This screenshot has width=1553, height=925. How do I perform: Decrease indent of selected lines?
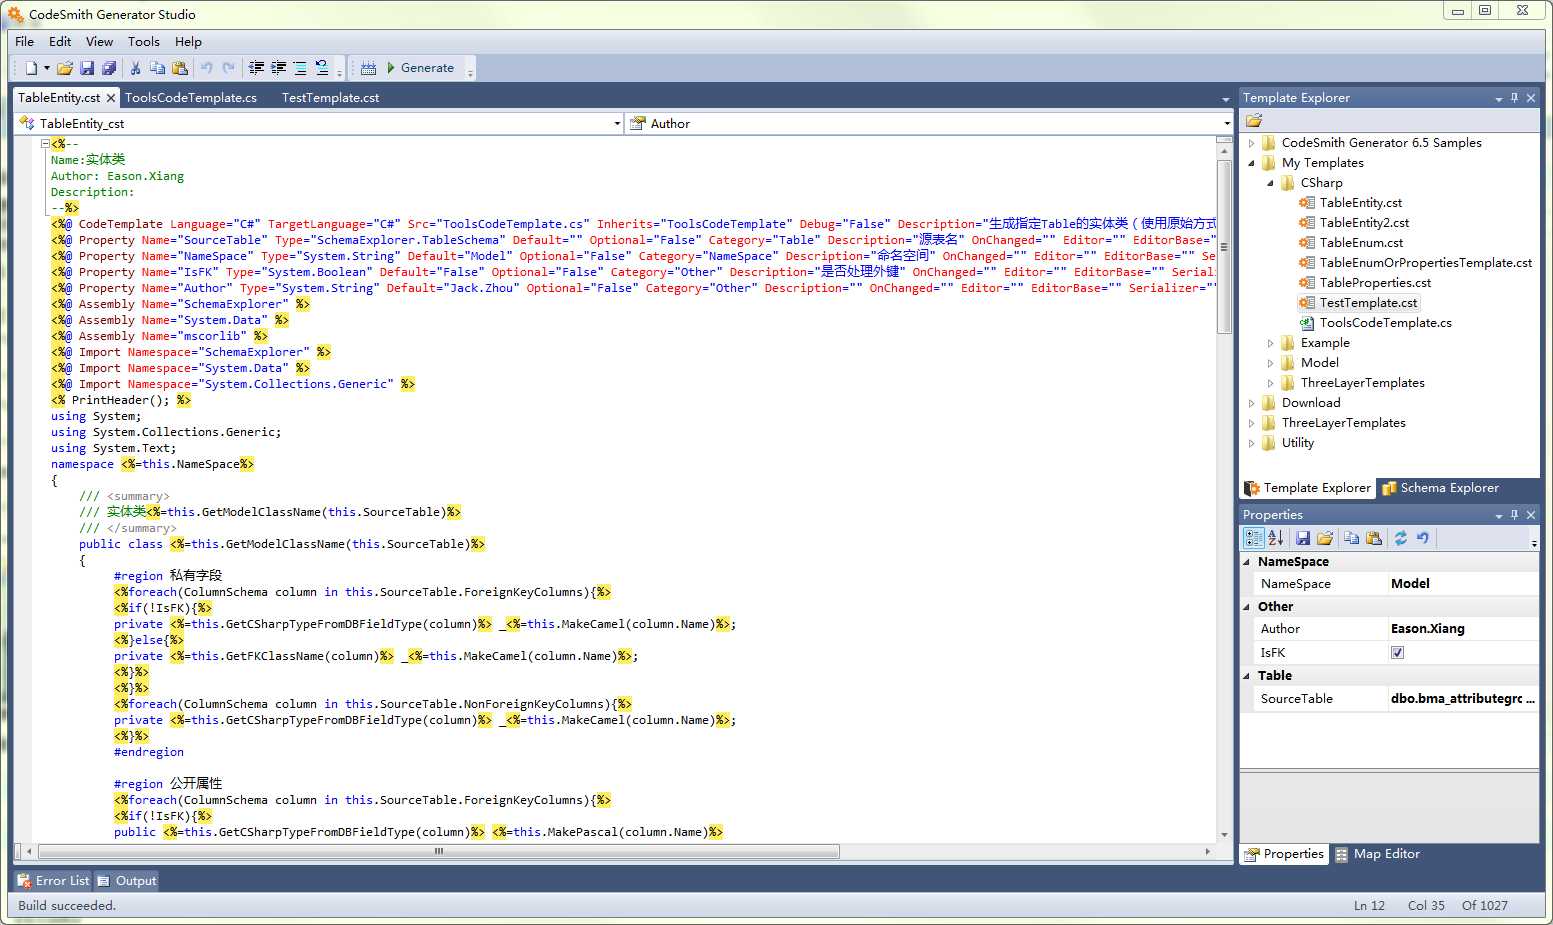(x=256, y=68)
